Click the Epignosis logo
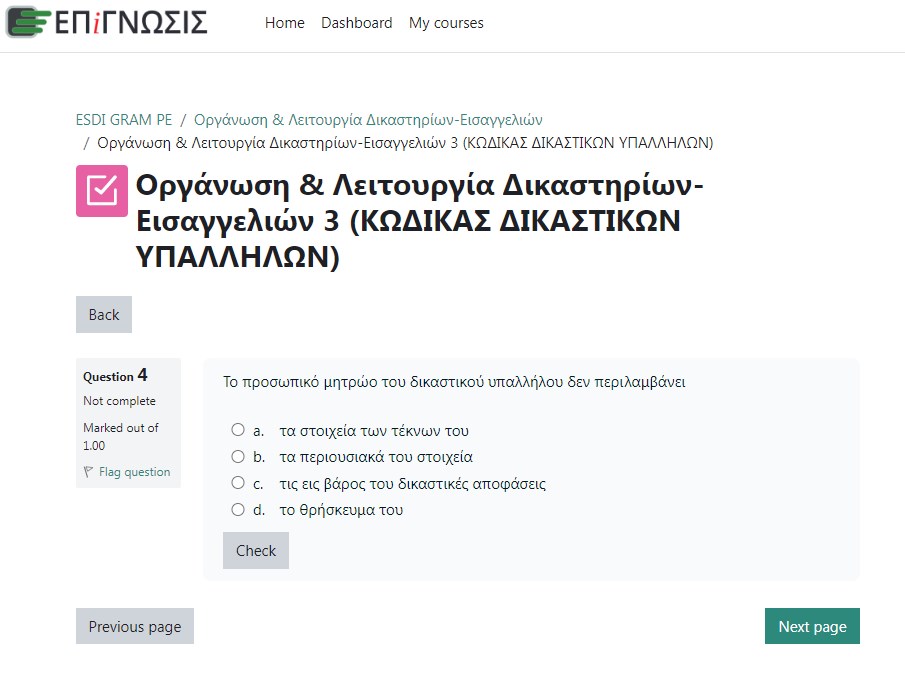 point(107,22)
